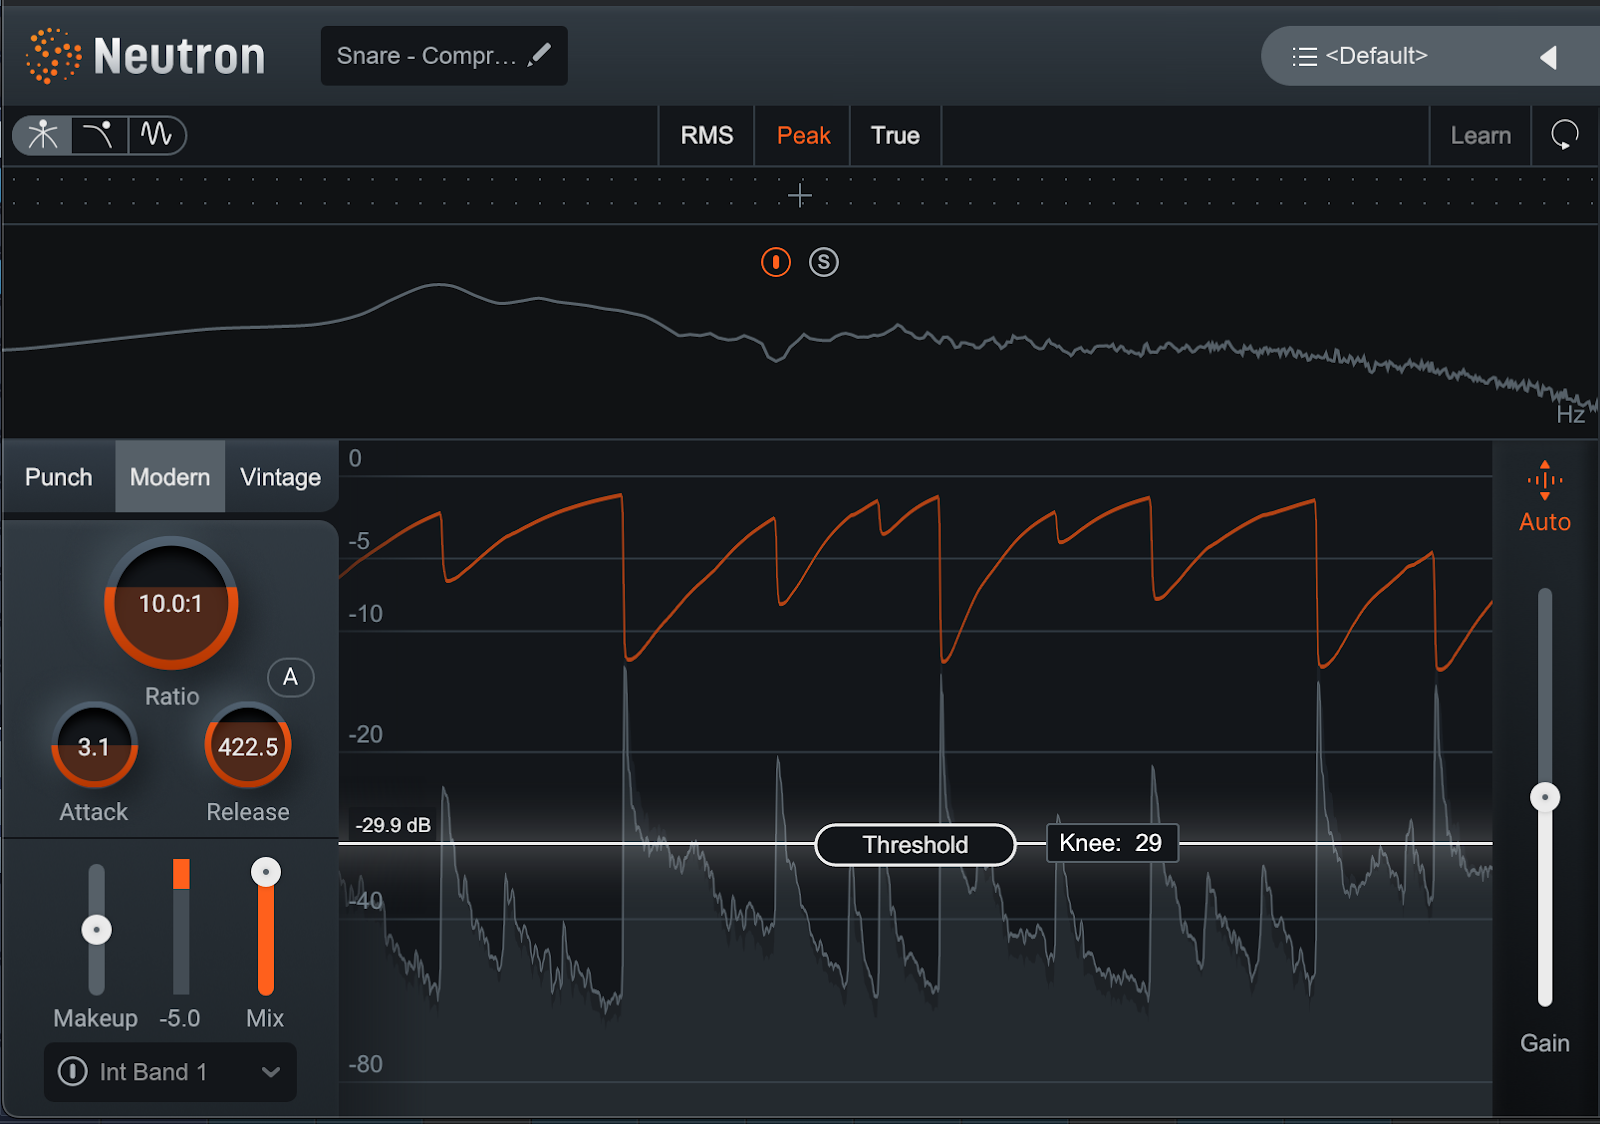Toggle the auto release A button
The image size is (1600, 1124).
point(290,677)
